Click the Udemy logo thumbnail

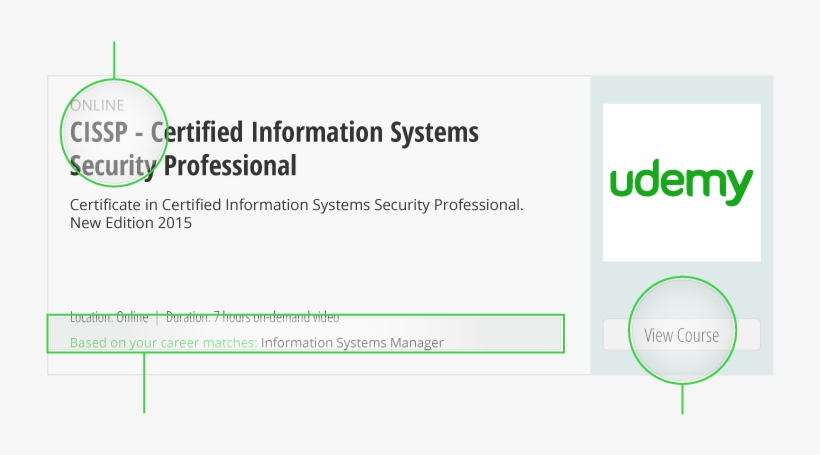(681, 183)
